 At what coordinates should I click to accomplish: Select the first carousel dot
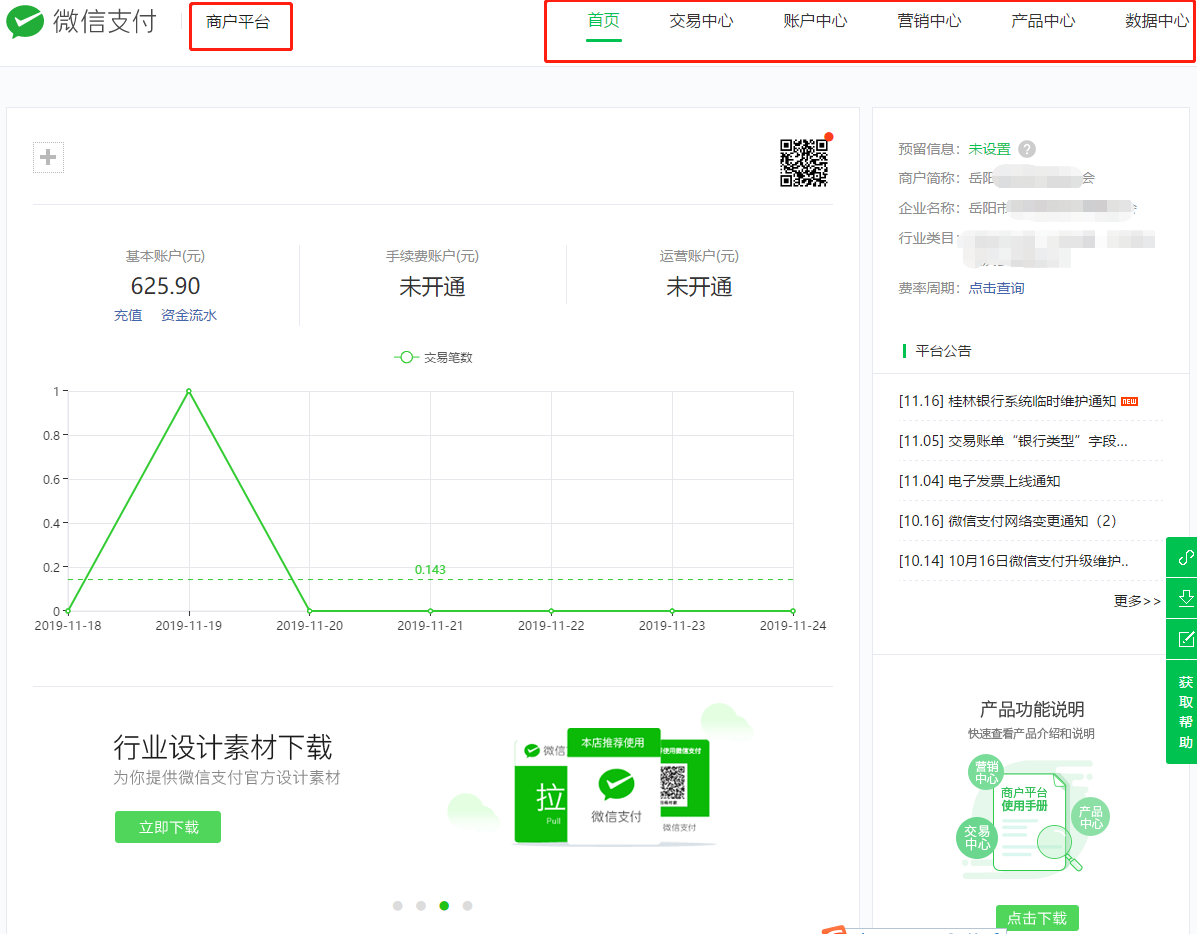[x=398, y=906]
